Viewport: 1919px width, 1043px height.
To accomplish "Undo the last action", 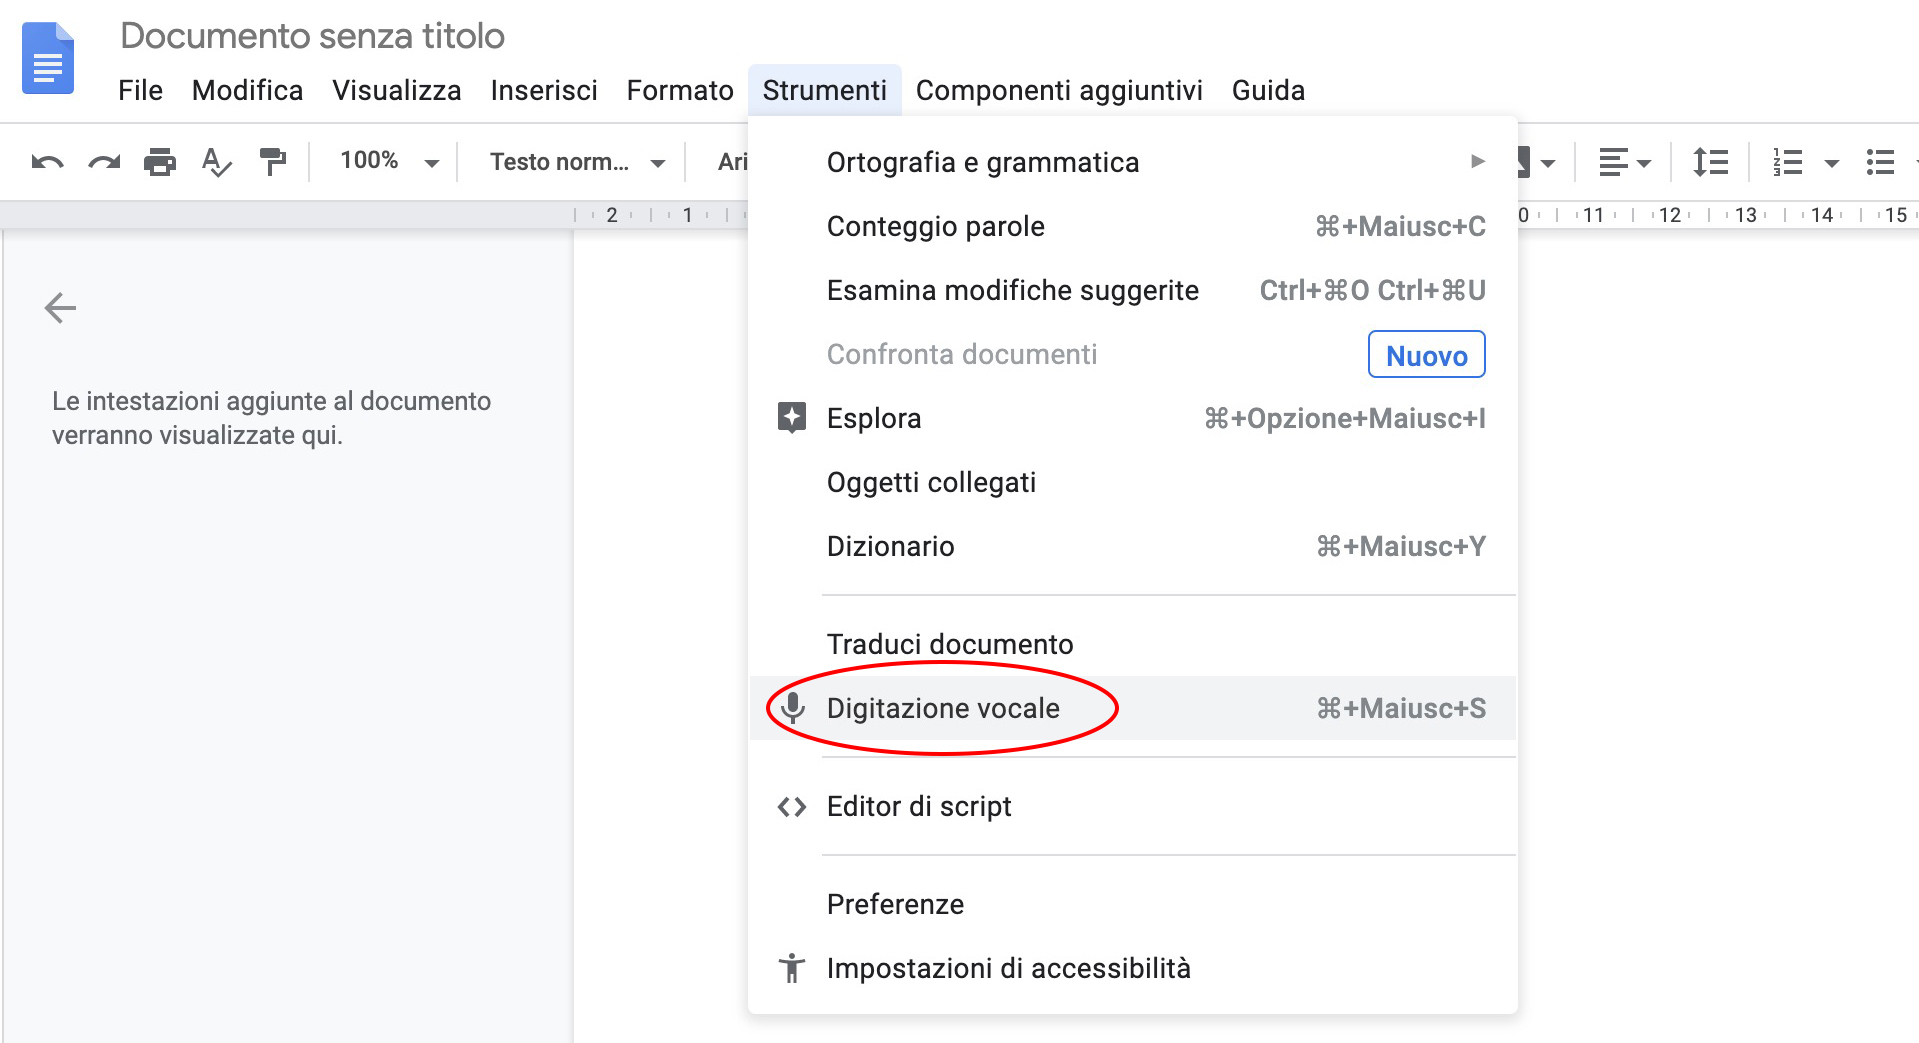I will (x=44, y=161).
